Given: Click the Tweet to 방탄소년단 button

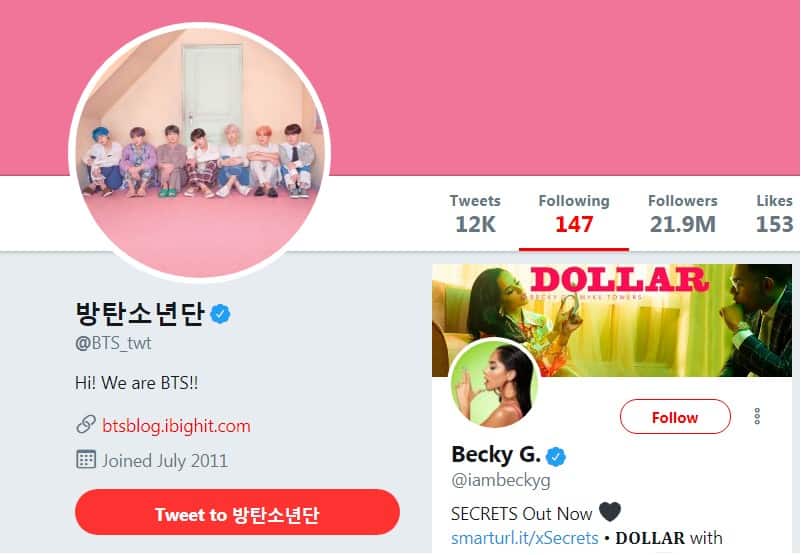Looking at the screenshot, I should point(237,513).
